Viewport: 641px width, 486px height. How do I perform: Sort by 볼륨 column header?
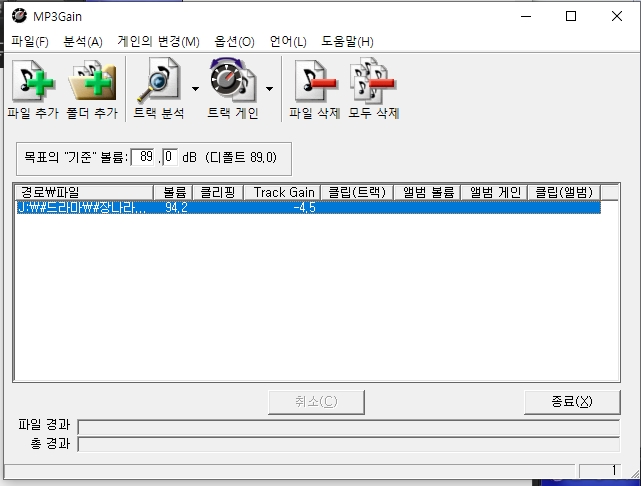tap(173, 192)
